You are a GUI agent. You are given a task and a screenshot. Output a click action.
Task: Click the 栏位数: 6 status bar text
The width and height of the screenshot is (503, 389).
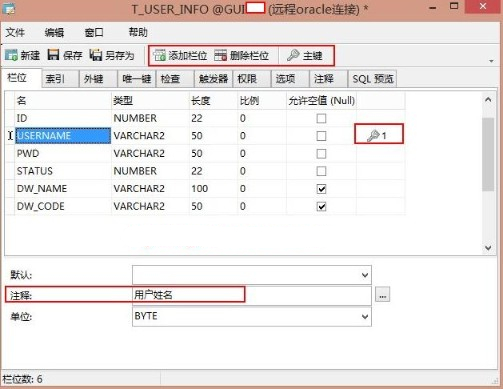click(23, 379)
